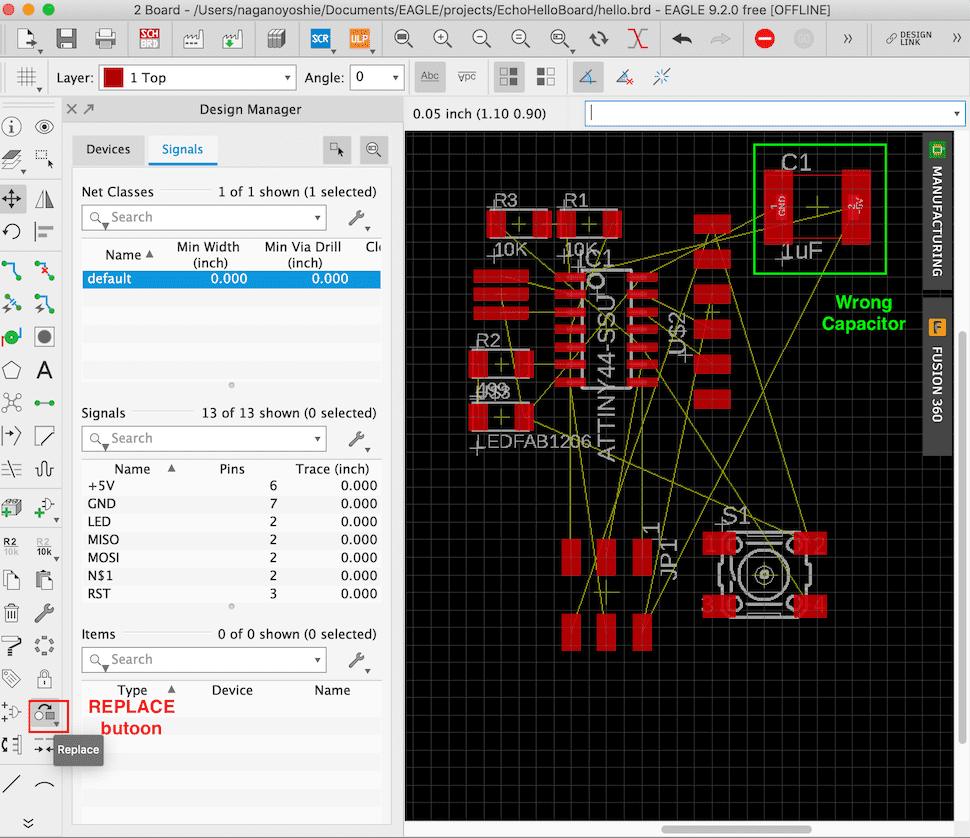Click the Design Link button
The height and width of the screenshot is (838, 970).
tap(907, 39)
